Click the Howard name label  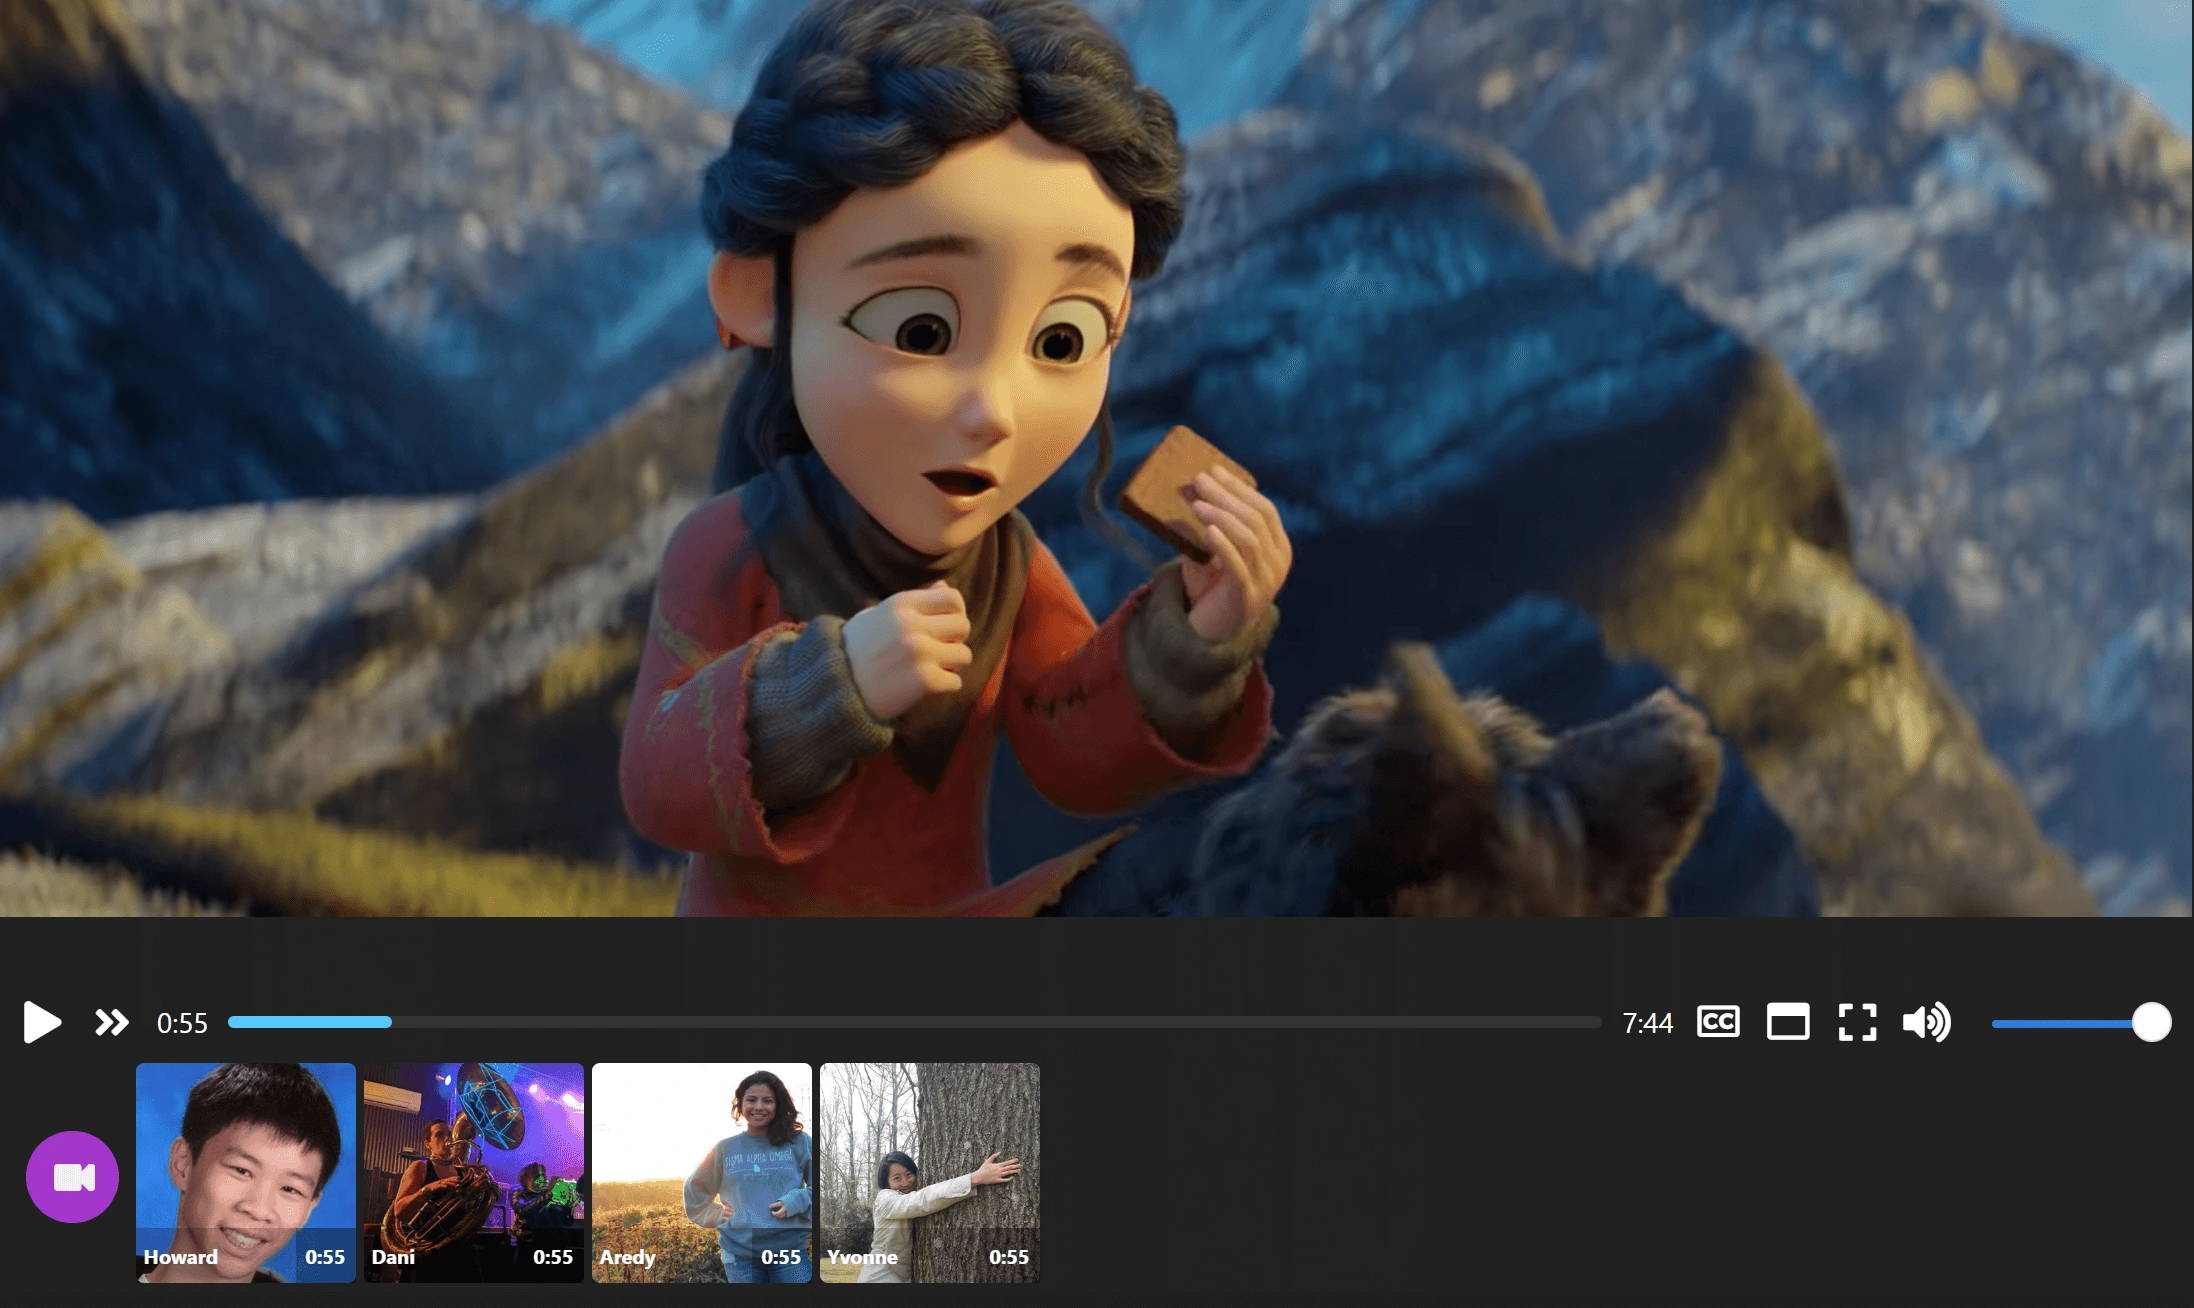point(180,1257)
